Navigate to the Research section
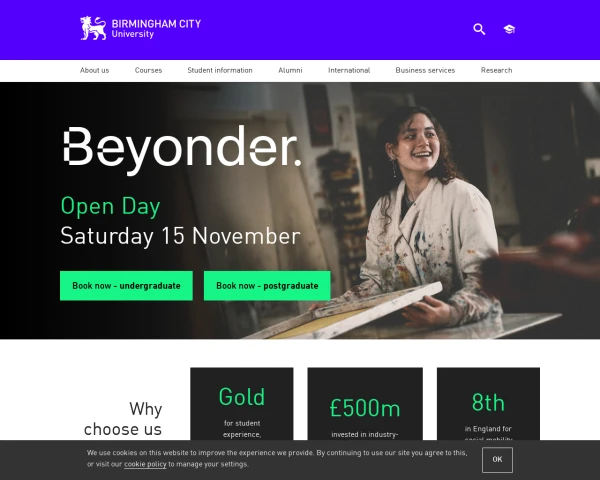This screenshot has width=600, height=480. pos(496,70)
